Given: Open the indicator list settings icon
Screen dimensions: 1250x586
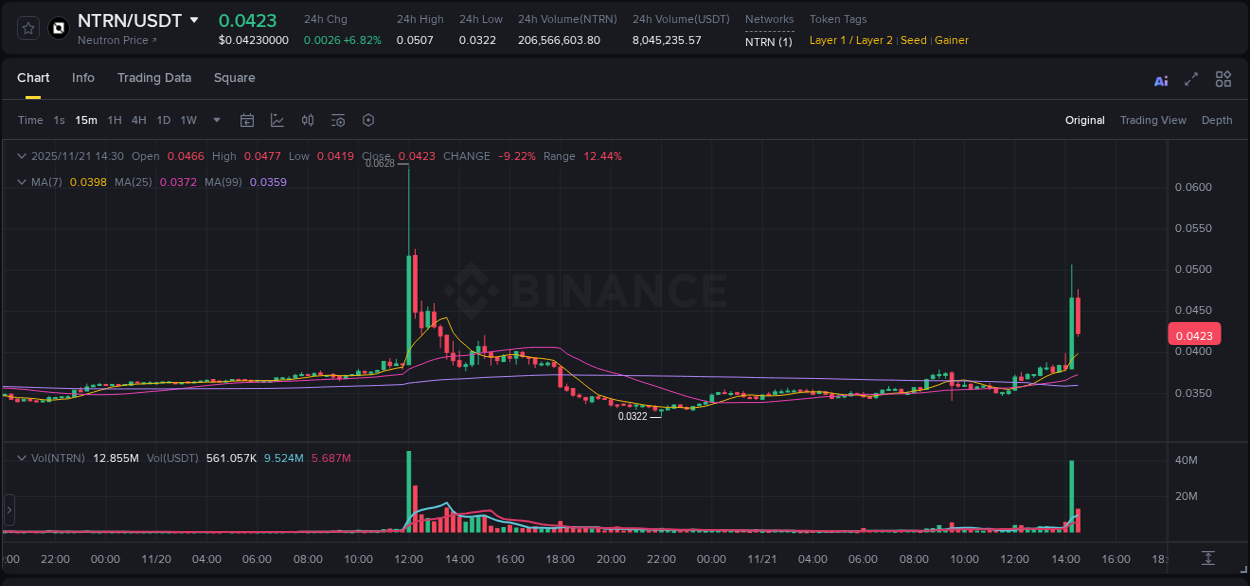Looking at the screenshot, I should coord(337,120).
